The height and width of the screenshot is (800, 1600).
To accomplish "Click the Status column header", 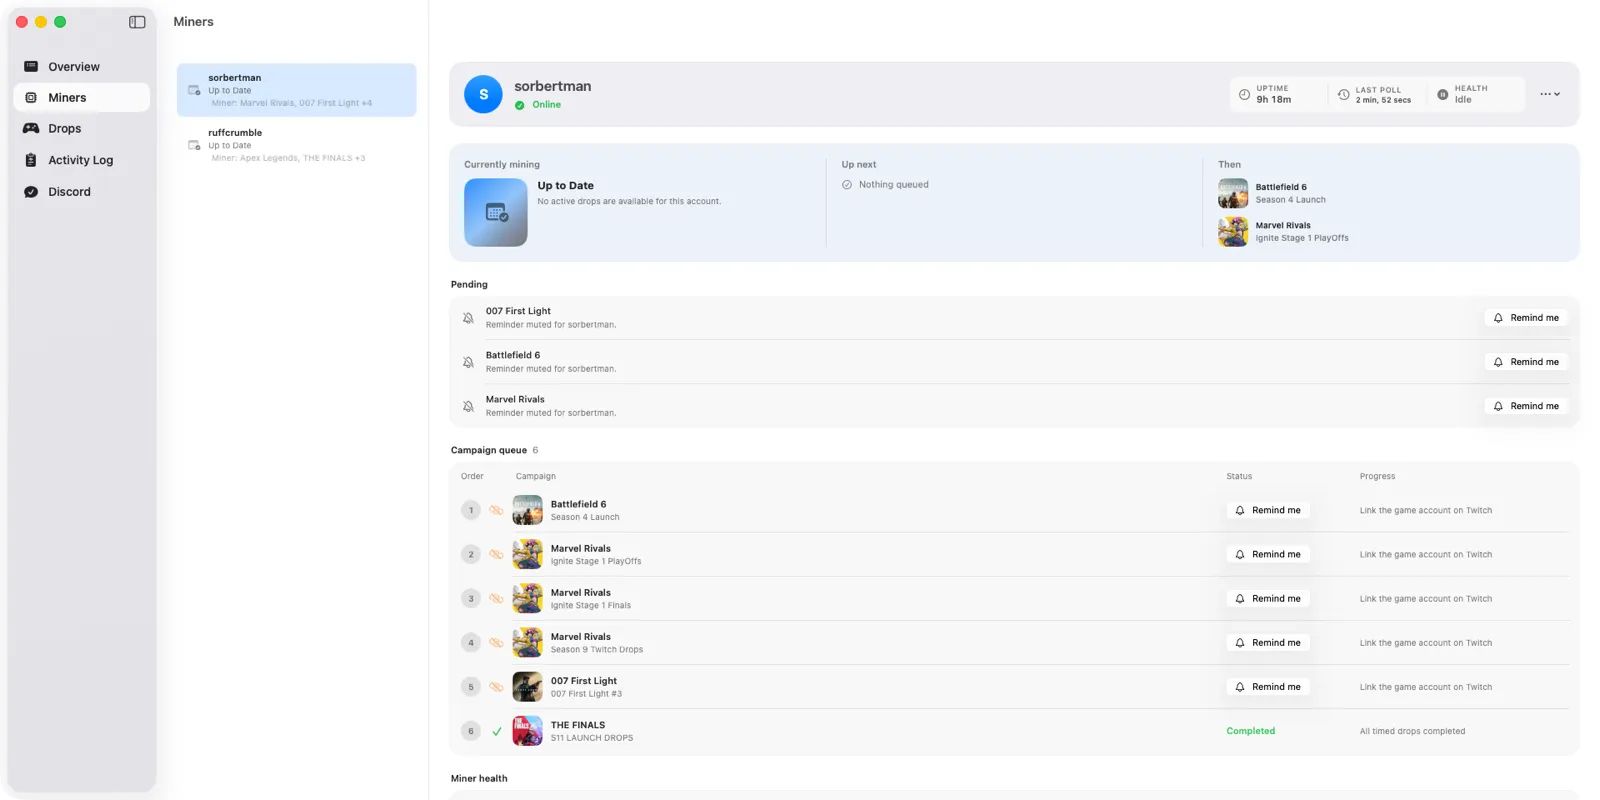I will coord(1239,476).
